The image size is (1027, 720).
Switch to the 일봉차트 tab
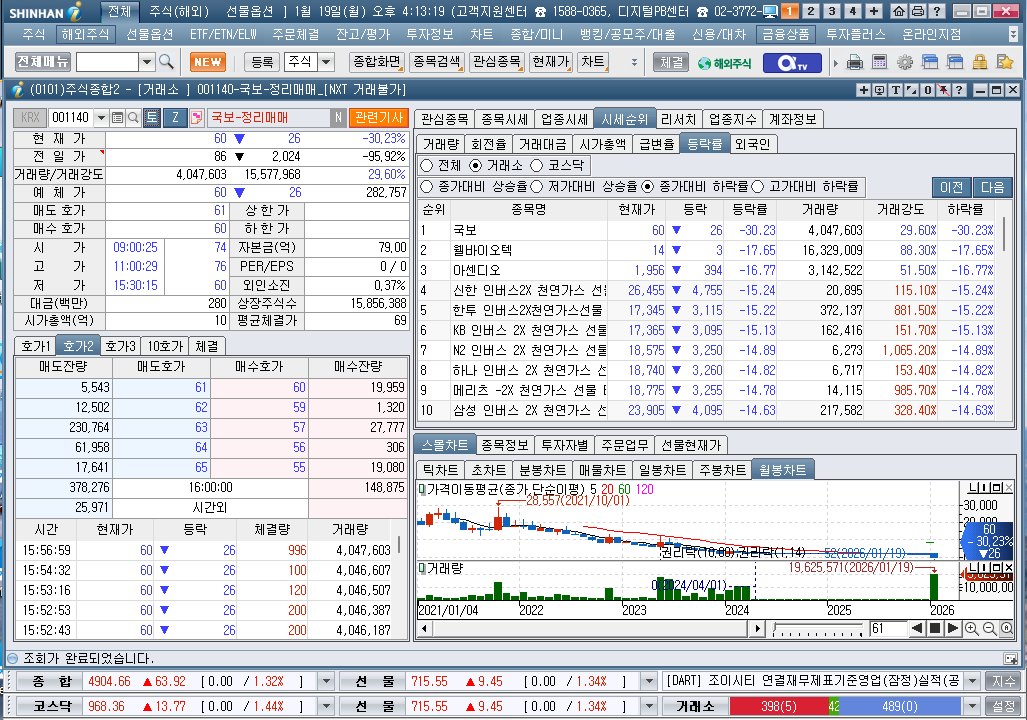pyautogui.click(x=662, y=470)
